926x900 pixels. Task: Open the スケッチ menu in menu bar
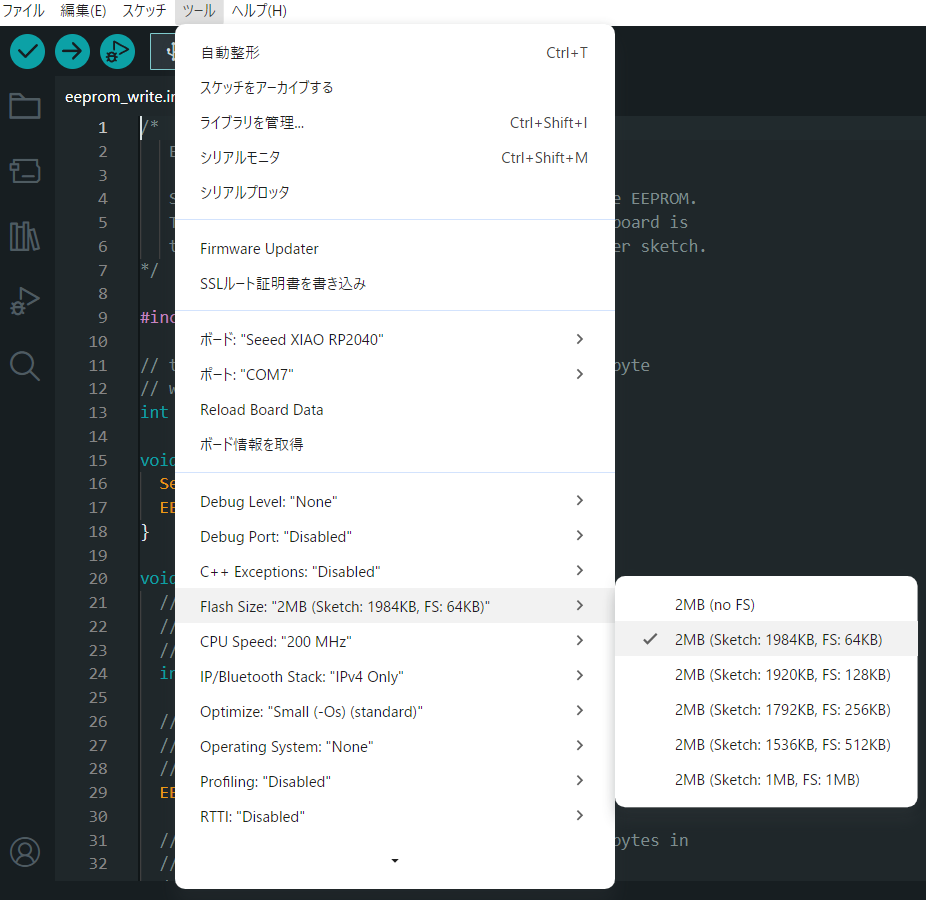(x=144, y=11)
